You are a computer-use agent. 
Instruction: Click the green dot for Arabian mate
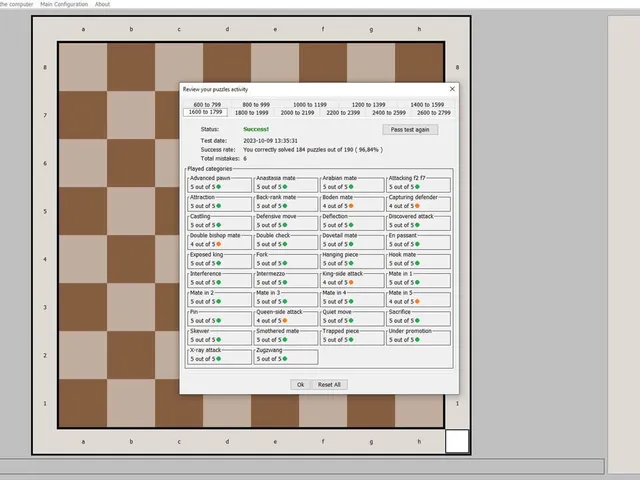coord(351,187)
